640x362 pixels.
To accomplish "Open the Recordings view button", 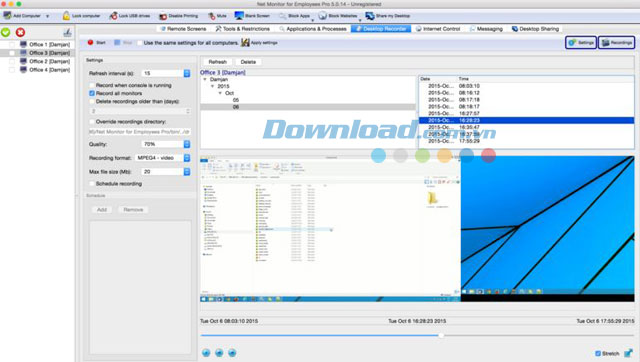I will [616, 42].
